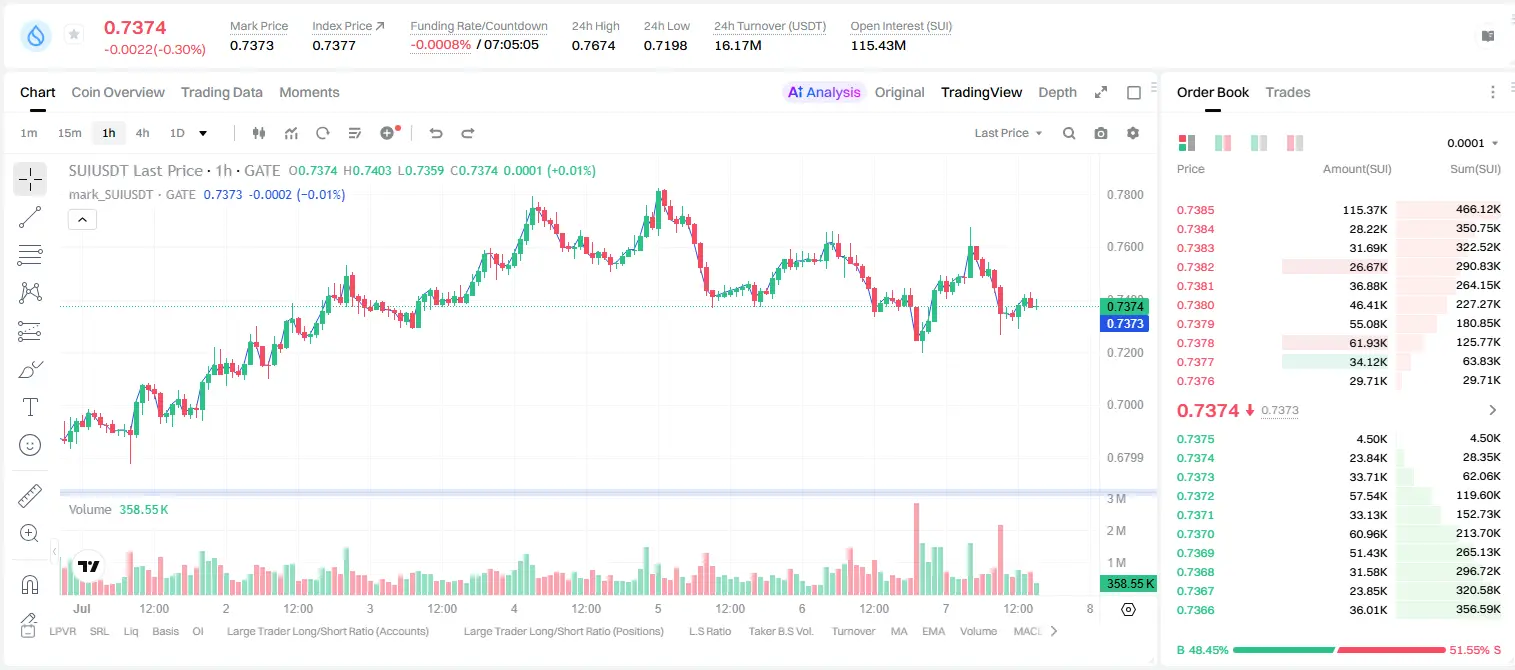
Task: Expand the chart to fullscreen
Action: pyautogui.click(x=1101, y=92)
